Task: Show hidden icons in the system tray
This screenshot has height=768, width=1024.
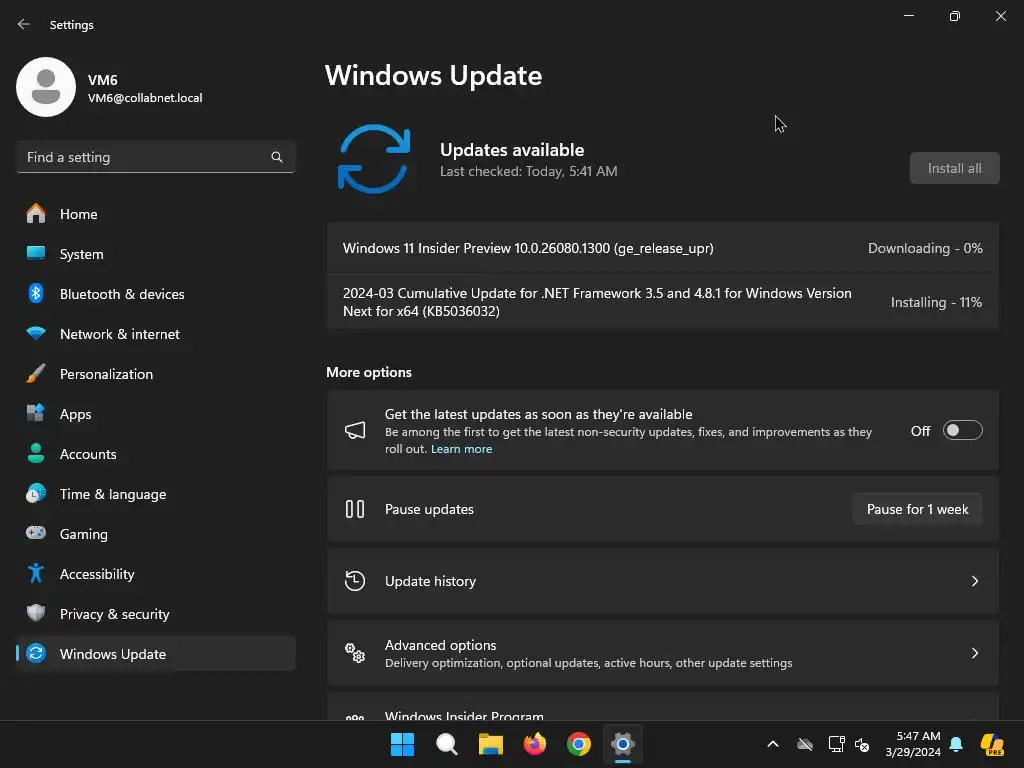Action: point(773,744)
